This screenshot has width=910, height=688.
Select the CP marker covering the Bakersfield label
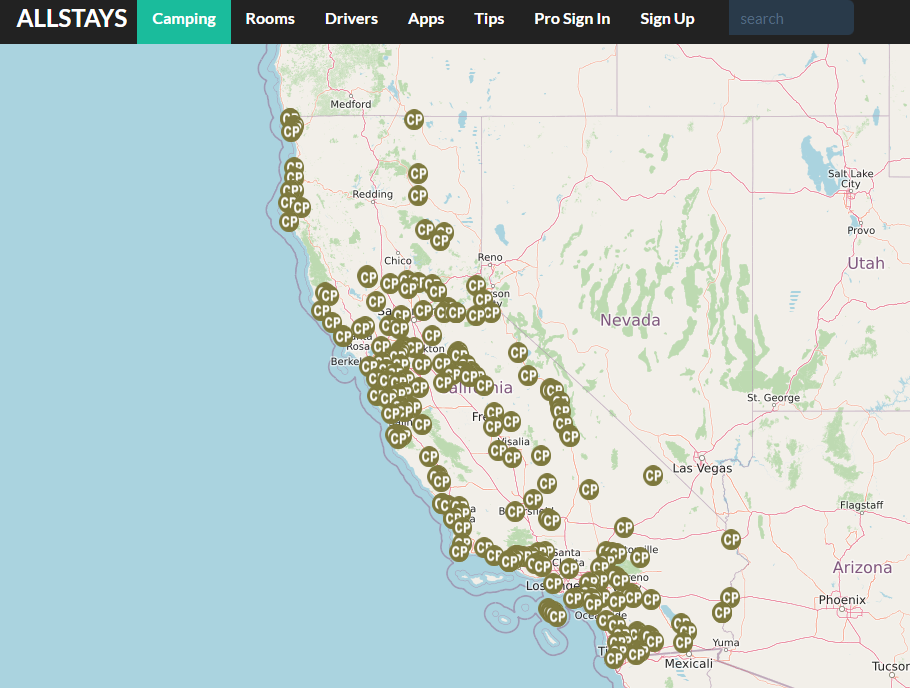(515, 512)
